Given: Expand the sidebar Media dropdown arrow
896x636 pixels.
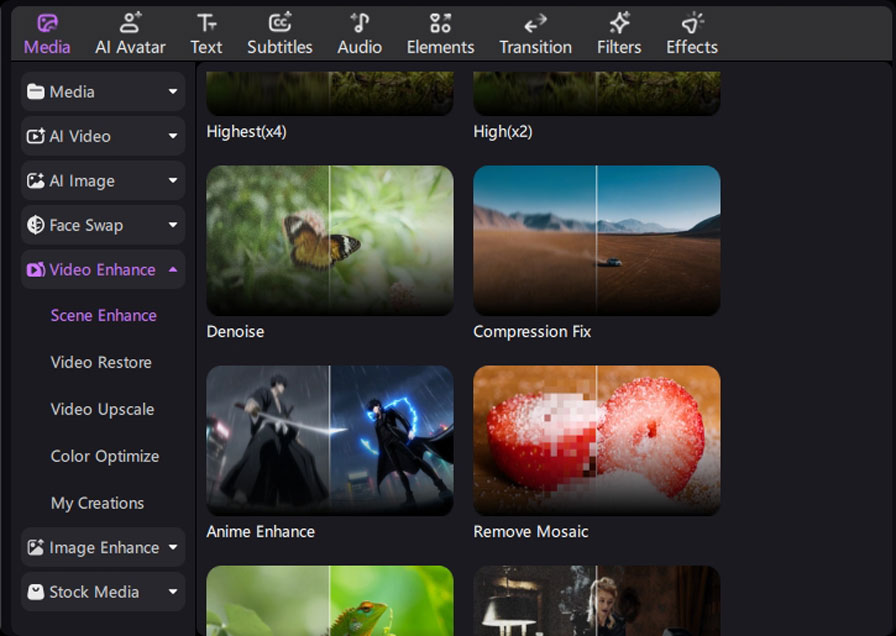Looking at the screenshot, I should [x=173, y=91].
